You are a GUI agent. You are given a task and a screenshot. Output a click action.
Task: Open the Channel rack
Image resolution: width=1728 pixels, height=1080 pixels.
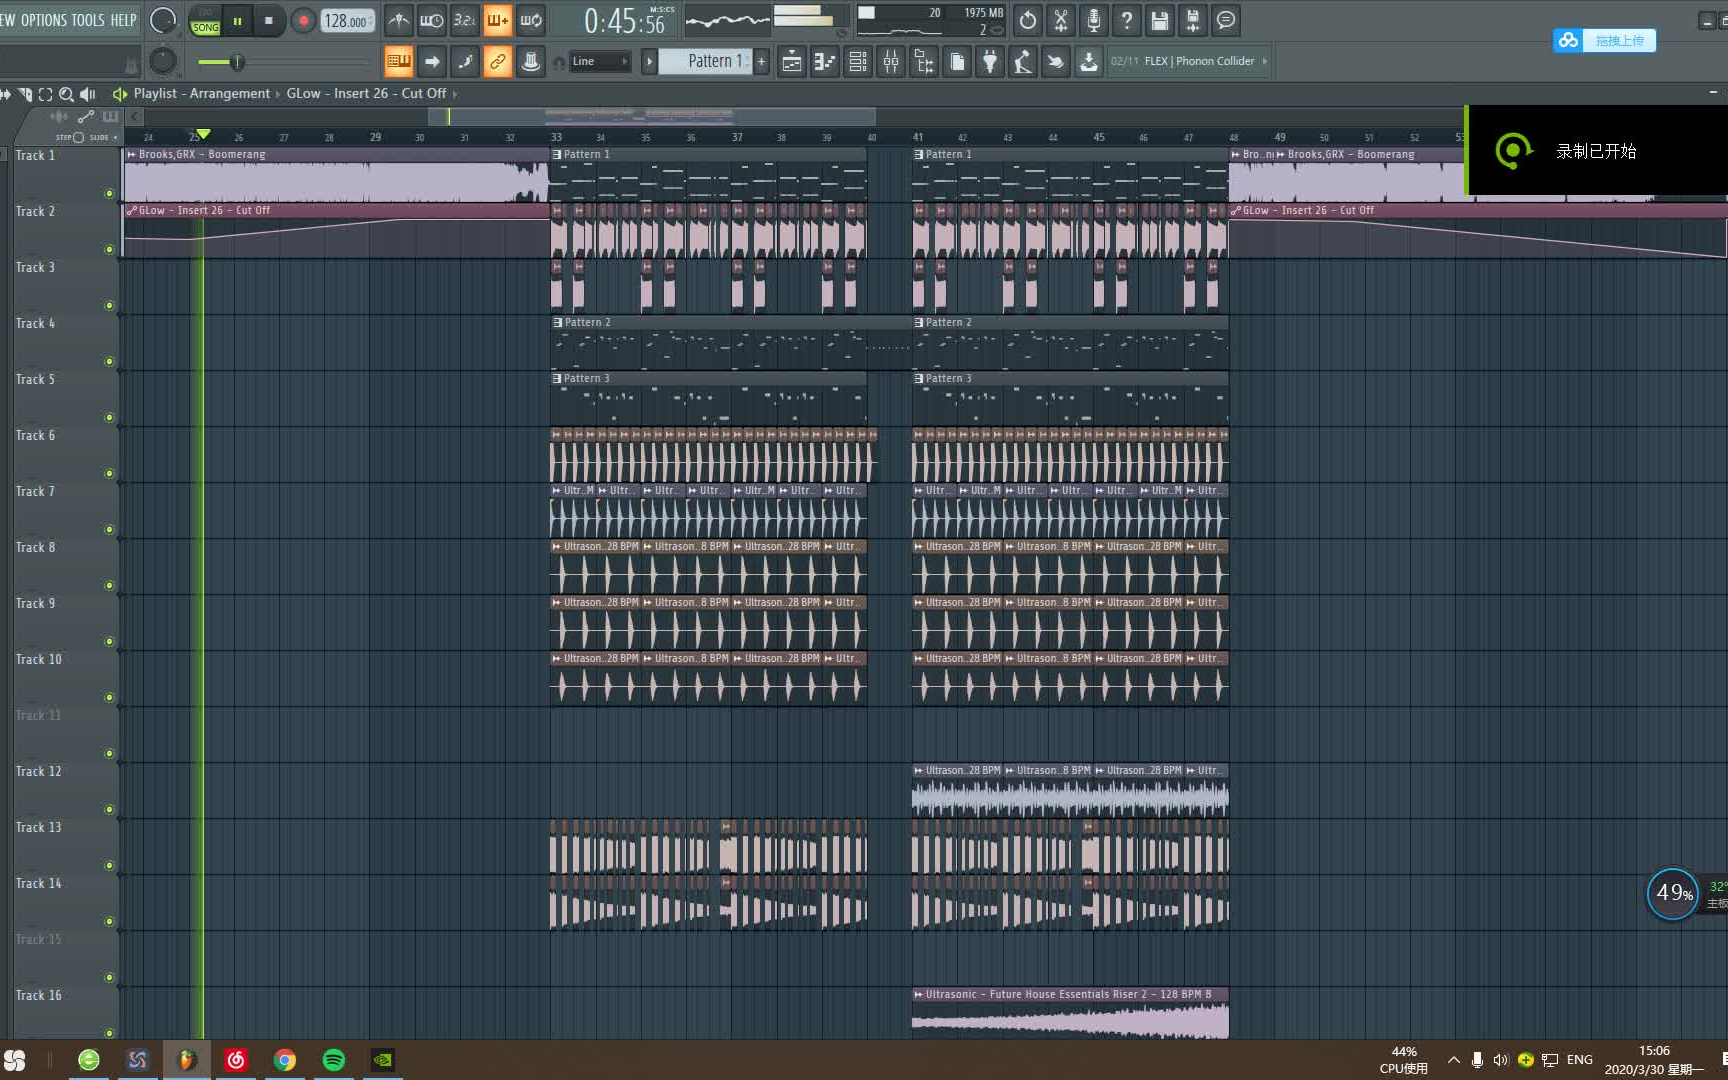858,62
